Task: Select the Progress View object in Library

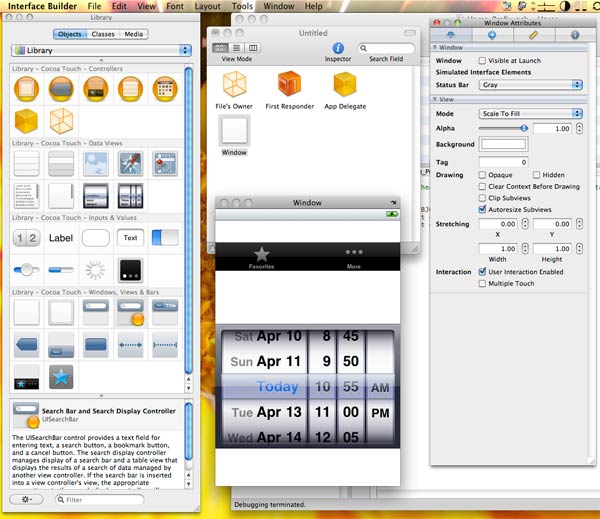Action: pos(61,270)
